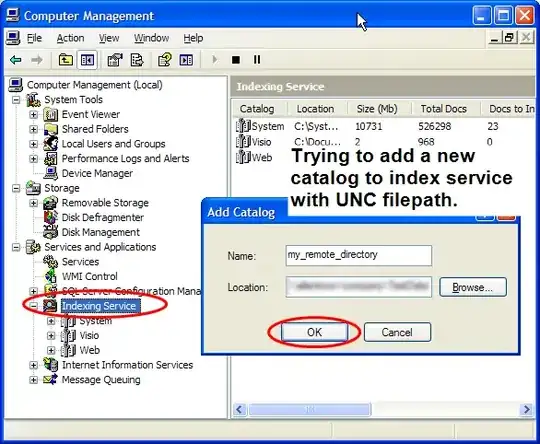Click the Shared Folders icon

51,129
